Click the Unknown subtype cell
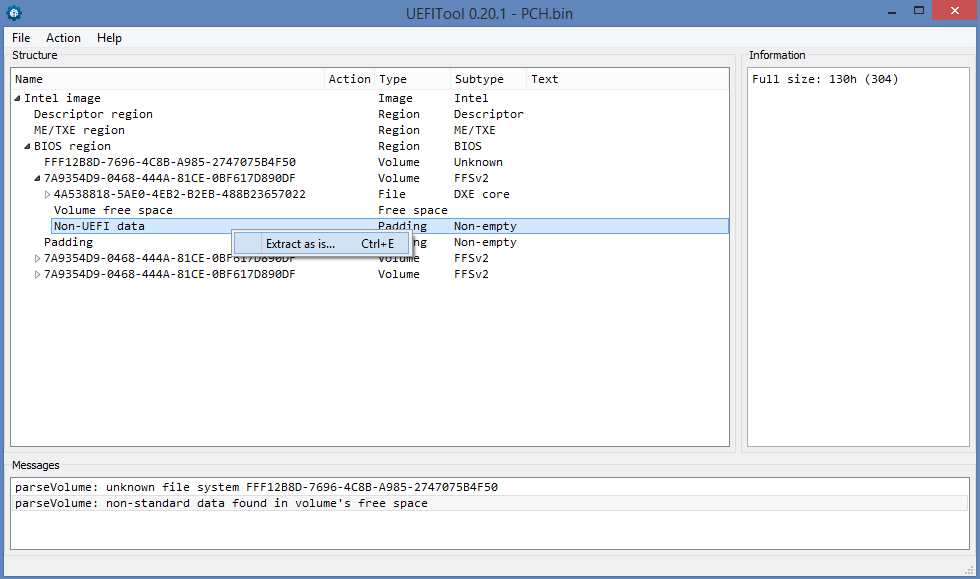Screen dimensions: 980x579 click(x=478, y=163)
